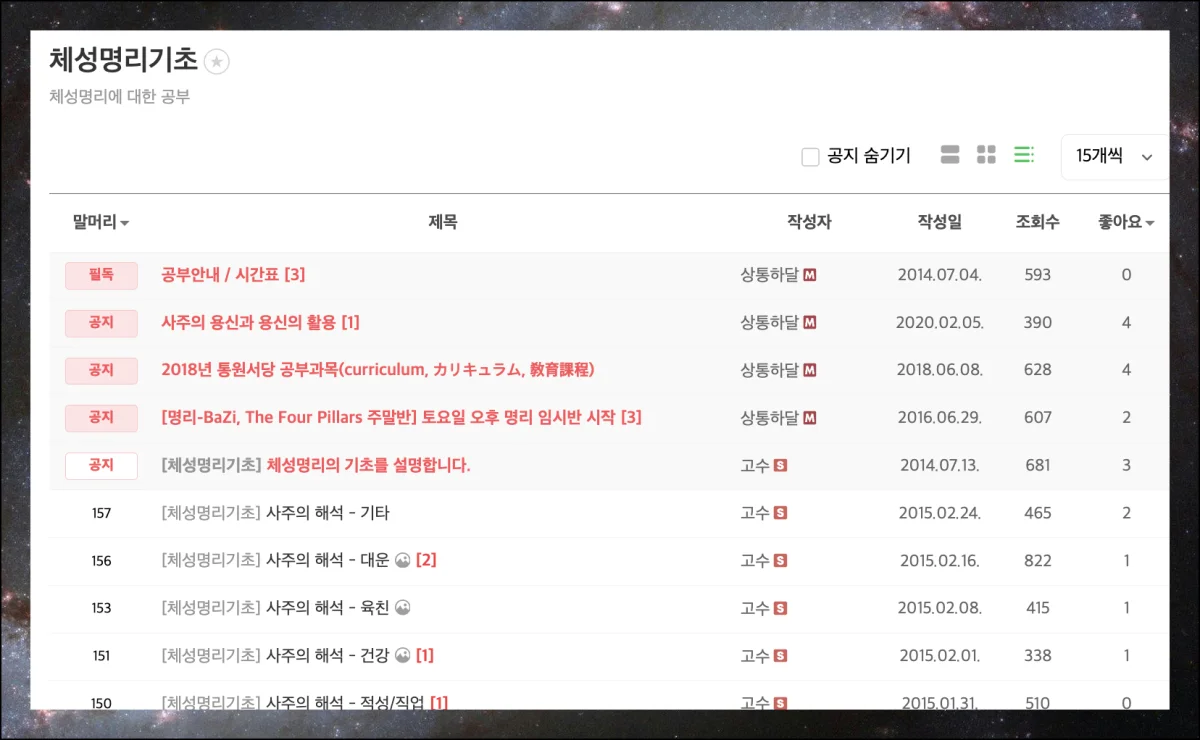Click author 고수 on 사주의 해석 - 건강 row
Screen dimensions: 1200x740
coord(754,656)
